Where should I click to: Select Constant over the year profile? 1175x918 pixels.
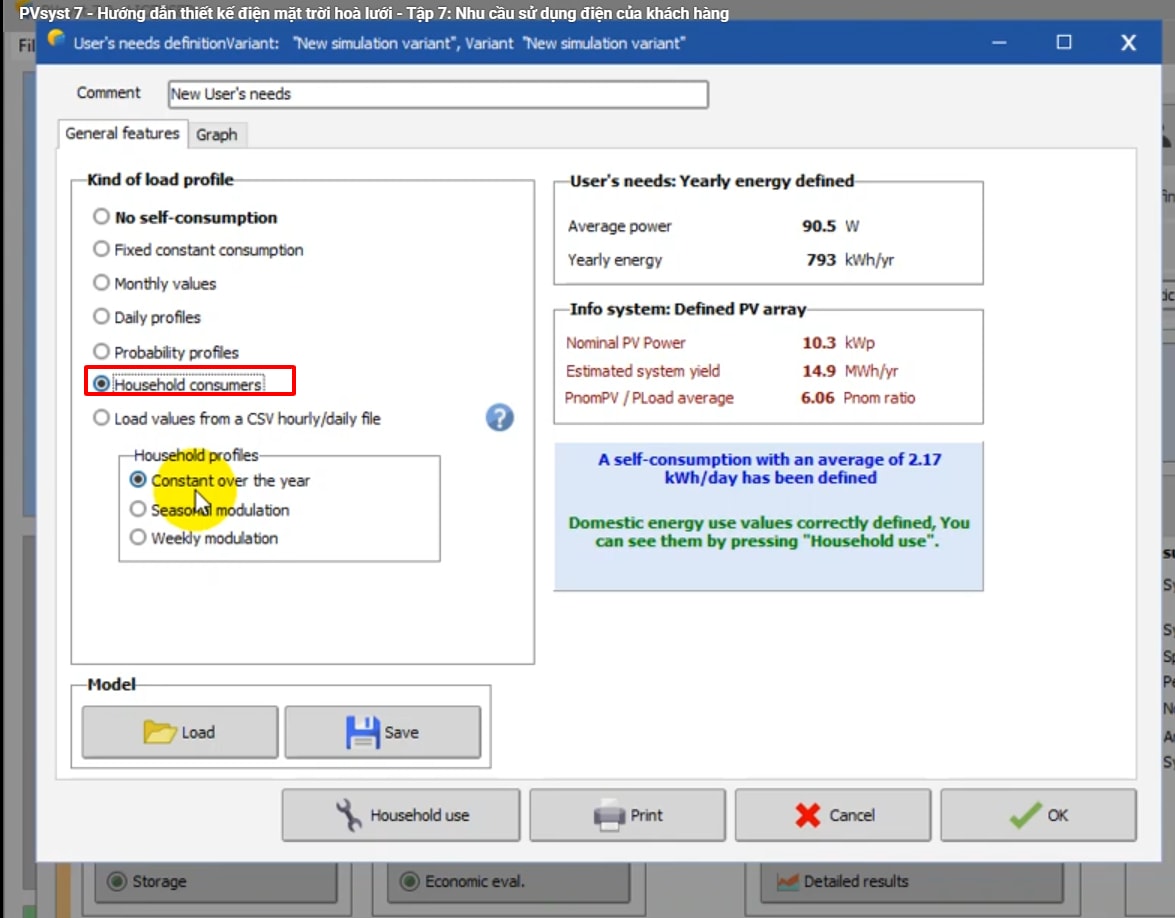coord(138,480)
